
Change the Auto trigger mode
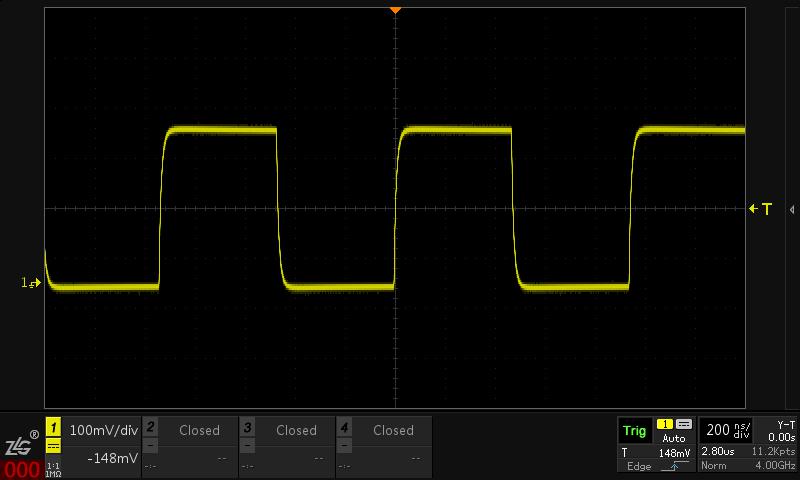[674, 438]
